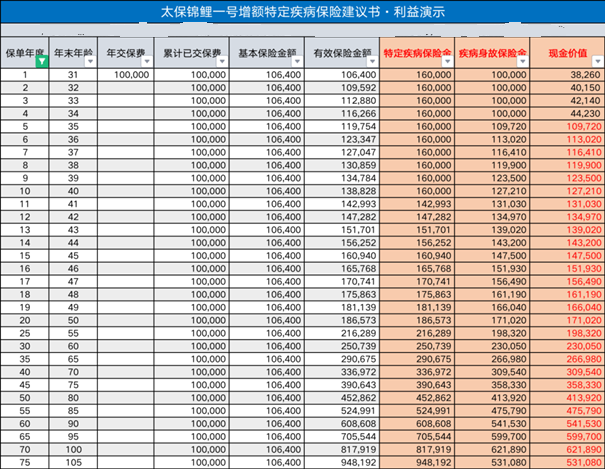Select effective amount cell 109,592
This screenshot has height=469, width=605.
(342, 88)
